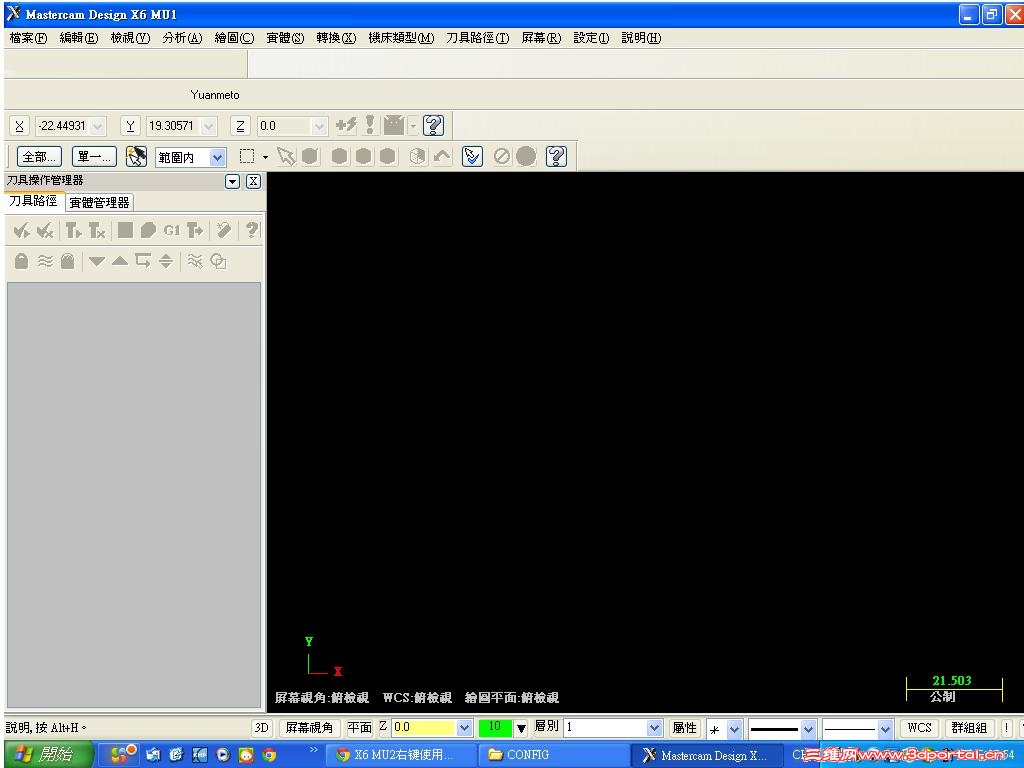Viewport: 1024px width, 768px height.
Task: Open the status bar Z depth dropdown
Action: (x=464, y=728)
